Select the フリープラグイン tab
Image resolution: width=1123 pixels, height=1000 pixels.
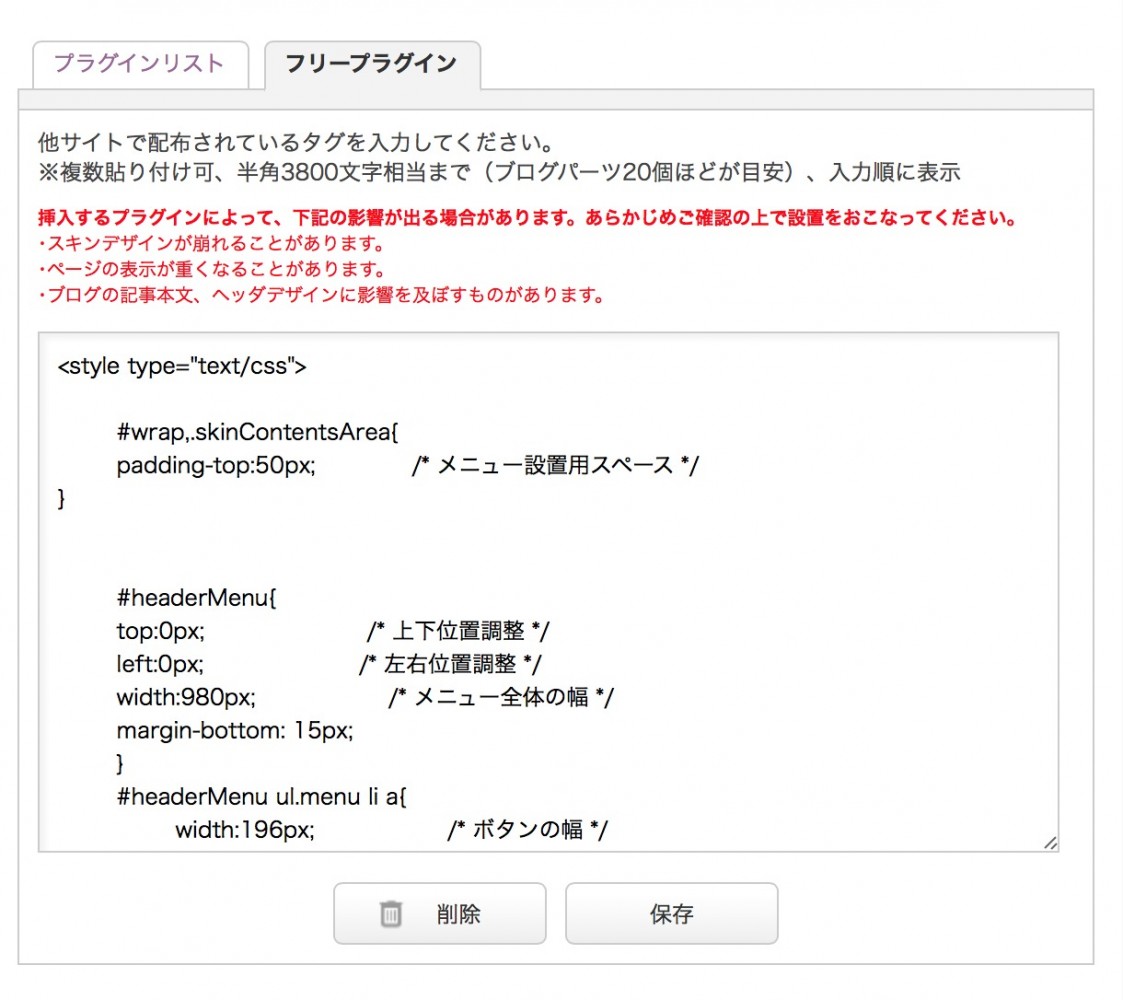pyautogui.click(x=372, y=64)
